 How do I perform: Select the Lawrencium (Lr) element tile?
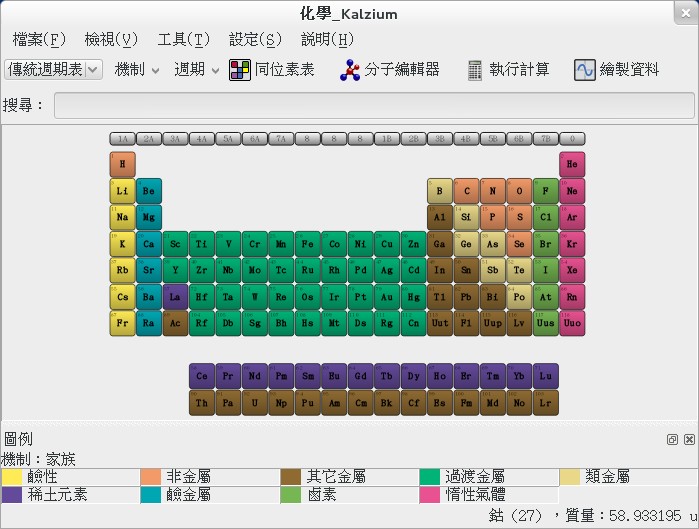546,403
